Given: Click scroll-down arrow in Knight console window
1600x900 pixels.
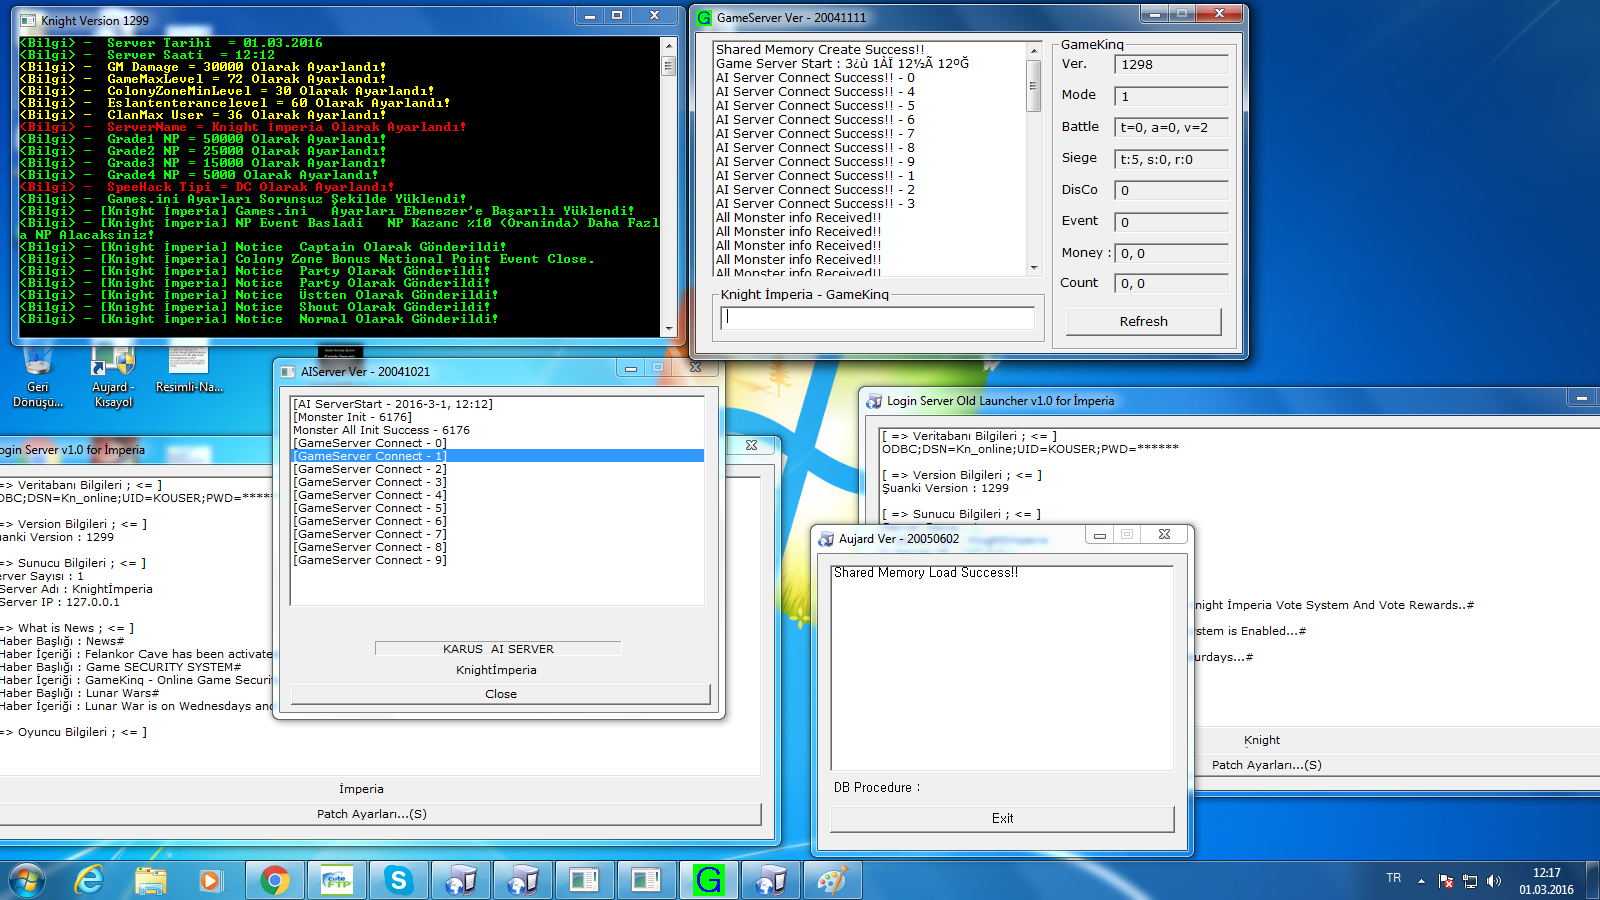Looking at the screenshot, I should pyautogui.click(x=668, y=328).
